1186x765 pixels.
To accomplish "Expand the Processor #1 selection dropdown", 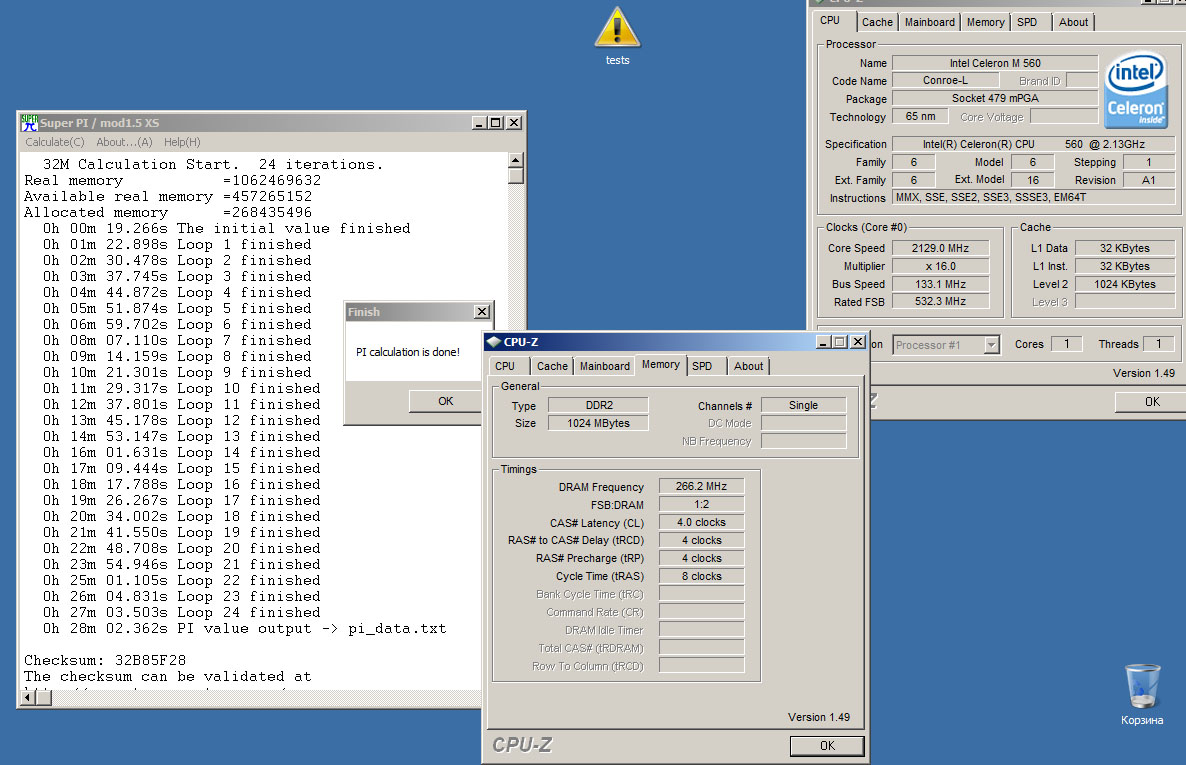I will click(991, 345).
